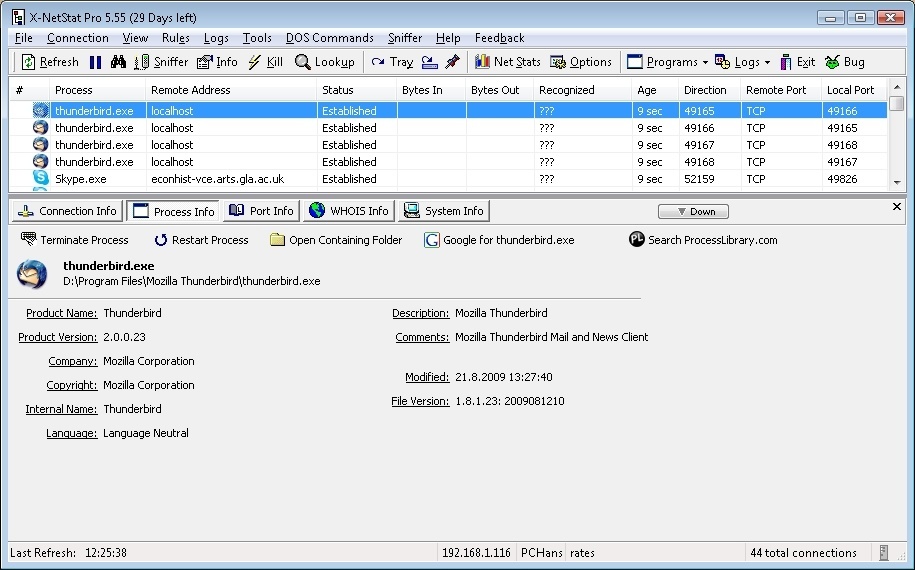The height and width of the screenshot is (570, 915).
Task: Sort by the Bytes In column header
Action: (x=431, y=90)
